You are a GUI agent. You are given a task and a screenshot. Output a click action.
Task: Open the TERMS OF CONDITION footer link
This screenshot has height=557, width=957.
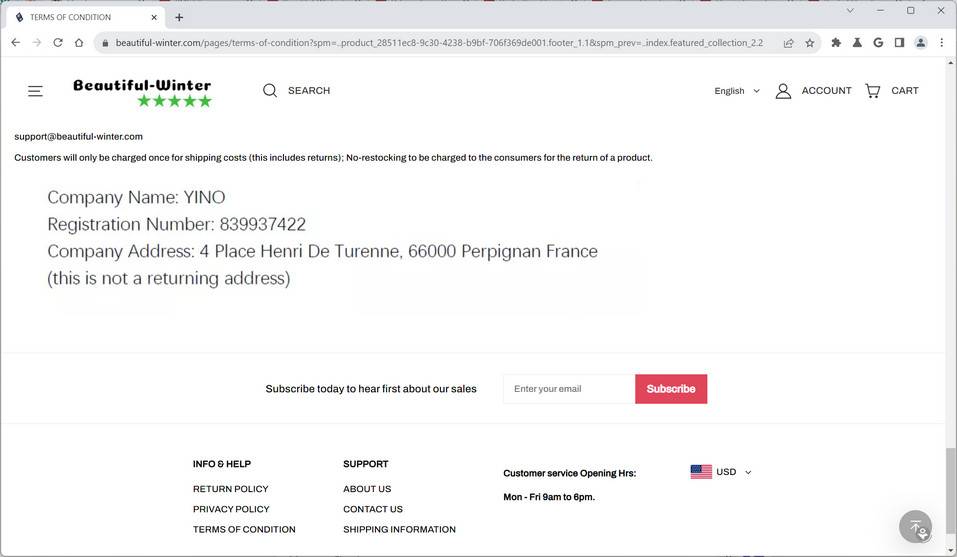coord(244,529)
